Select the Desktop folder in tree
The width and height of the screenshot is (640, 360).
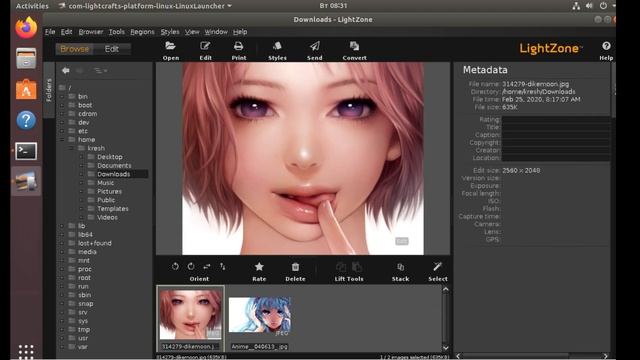coord(110,157)
